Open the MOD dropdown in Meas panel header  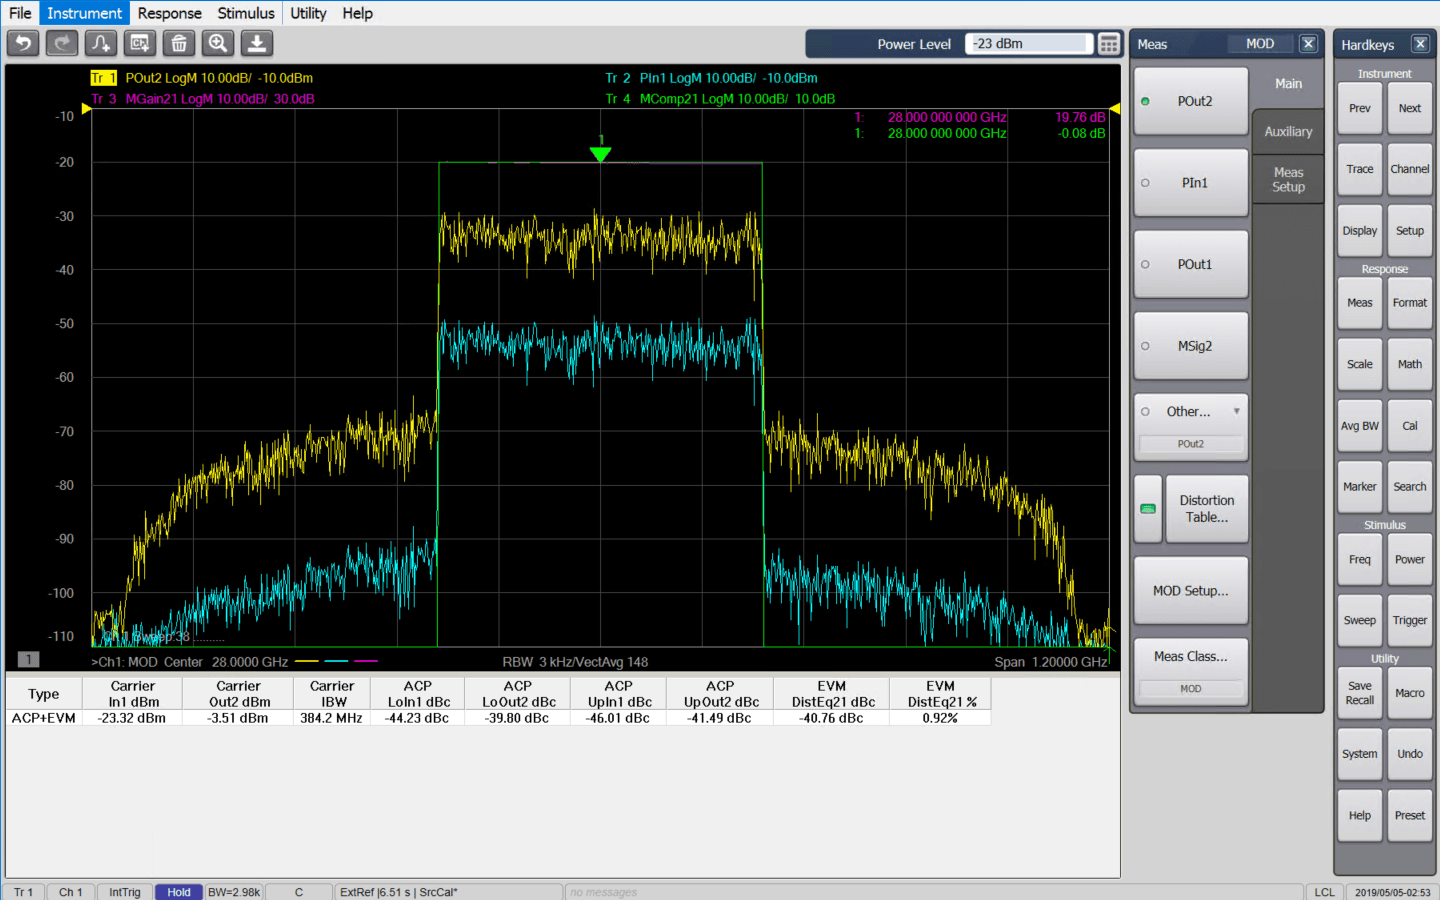tap(1261, 43)
